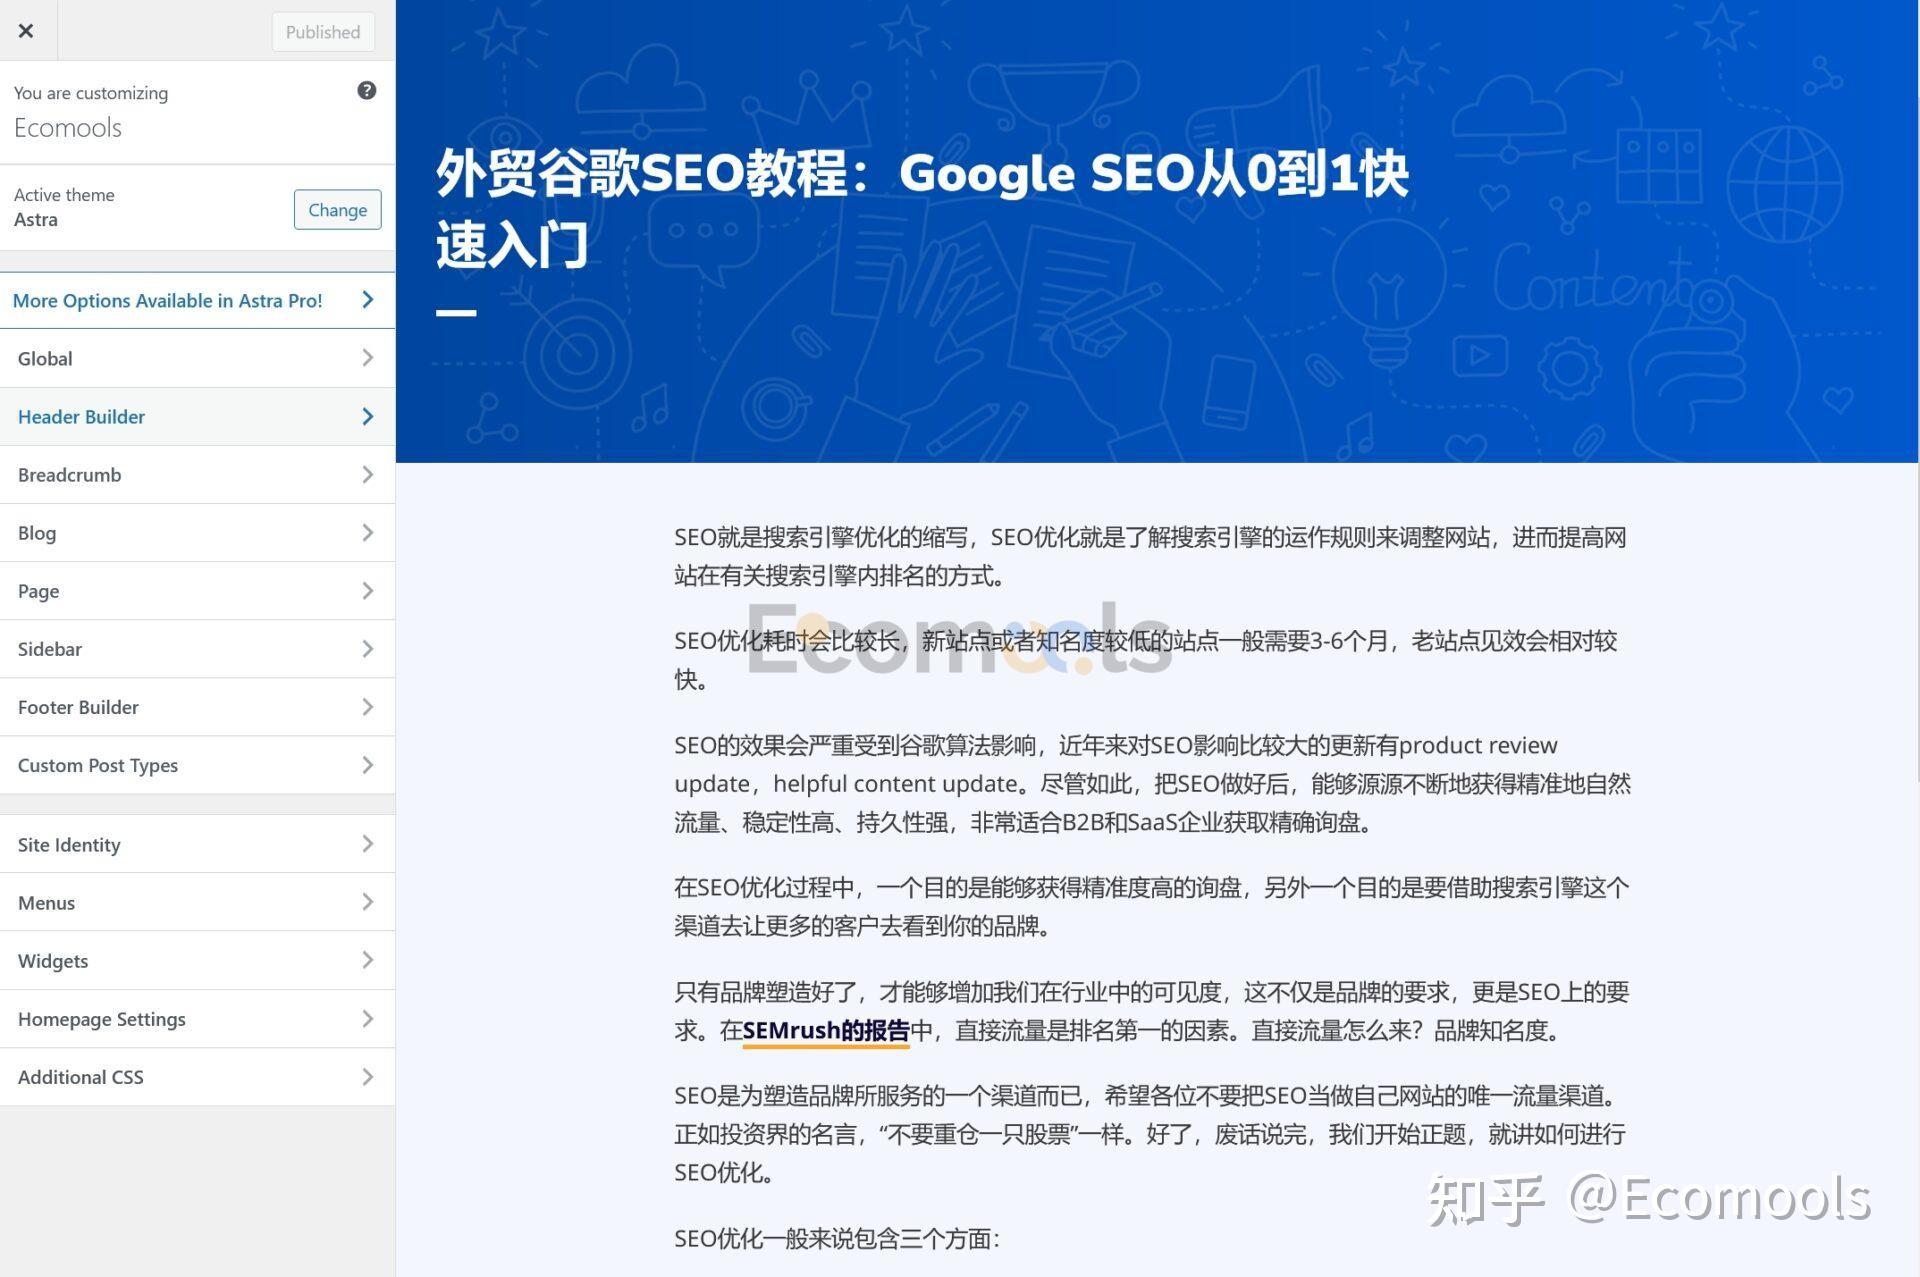Expand the Global chevron arrow
The image size is (1920, 1277).
click(x=368, y=358)
